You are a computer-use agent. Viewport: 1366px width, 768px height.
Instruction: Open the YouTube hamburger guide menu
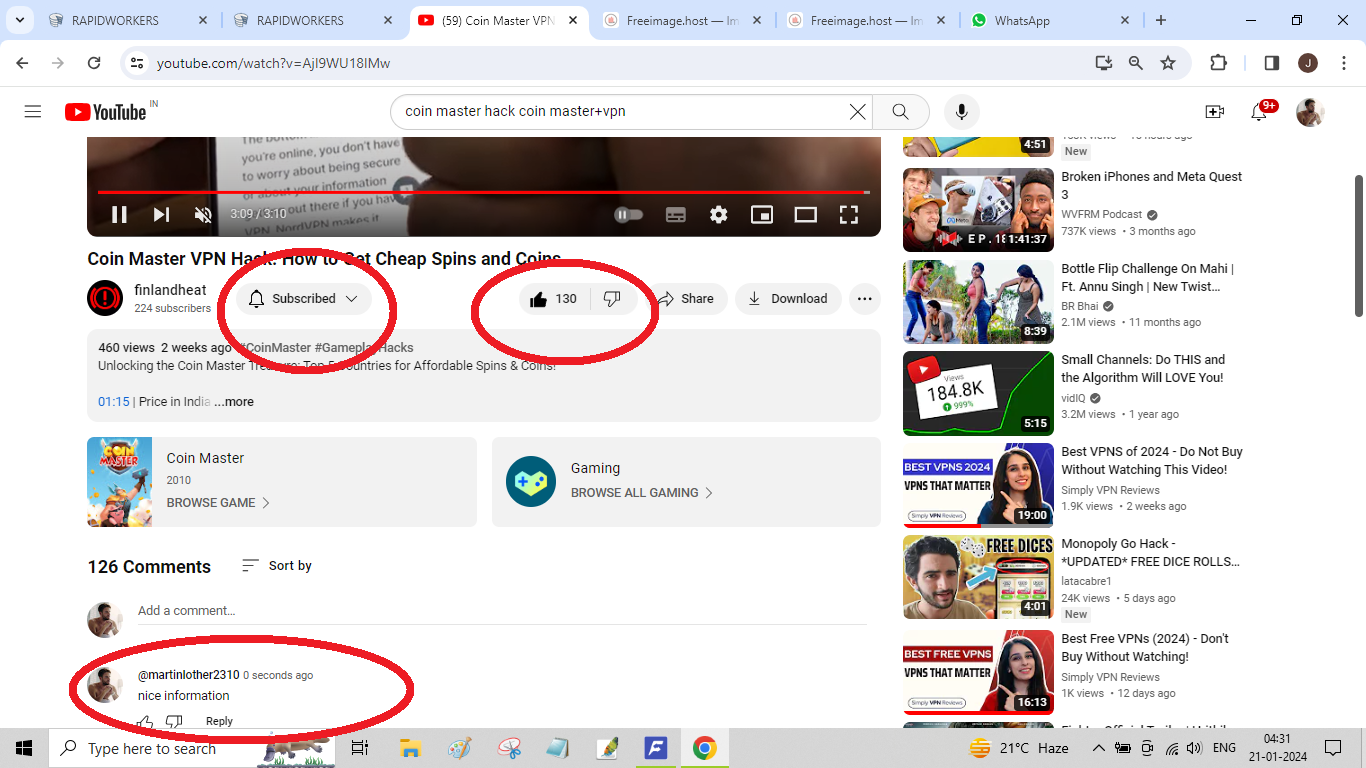click(x=33, y=112)
